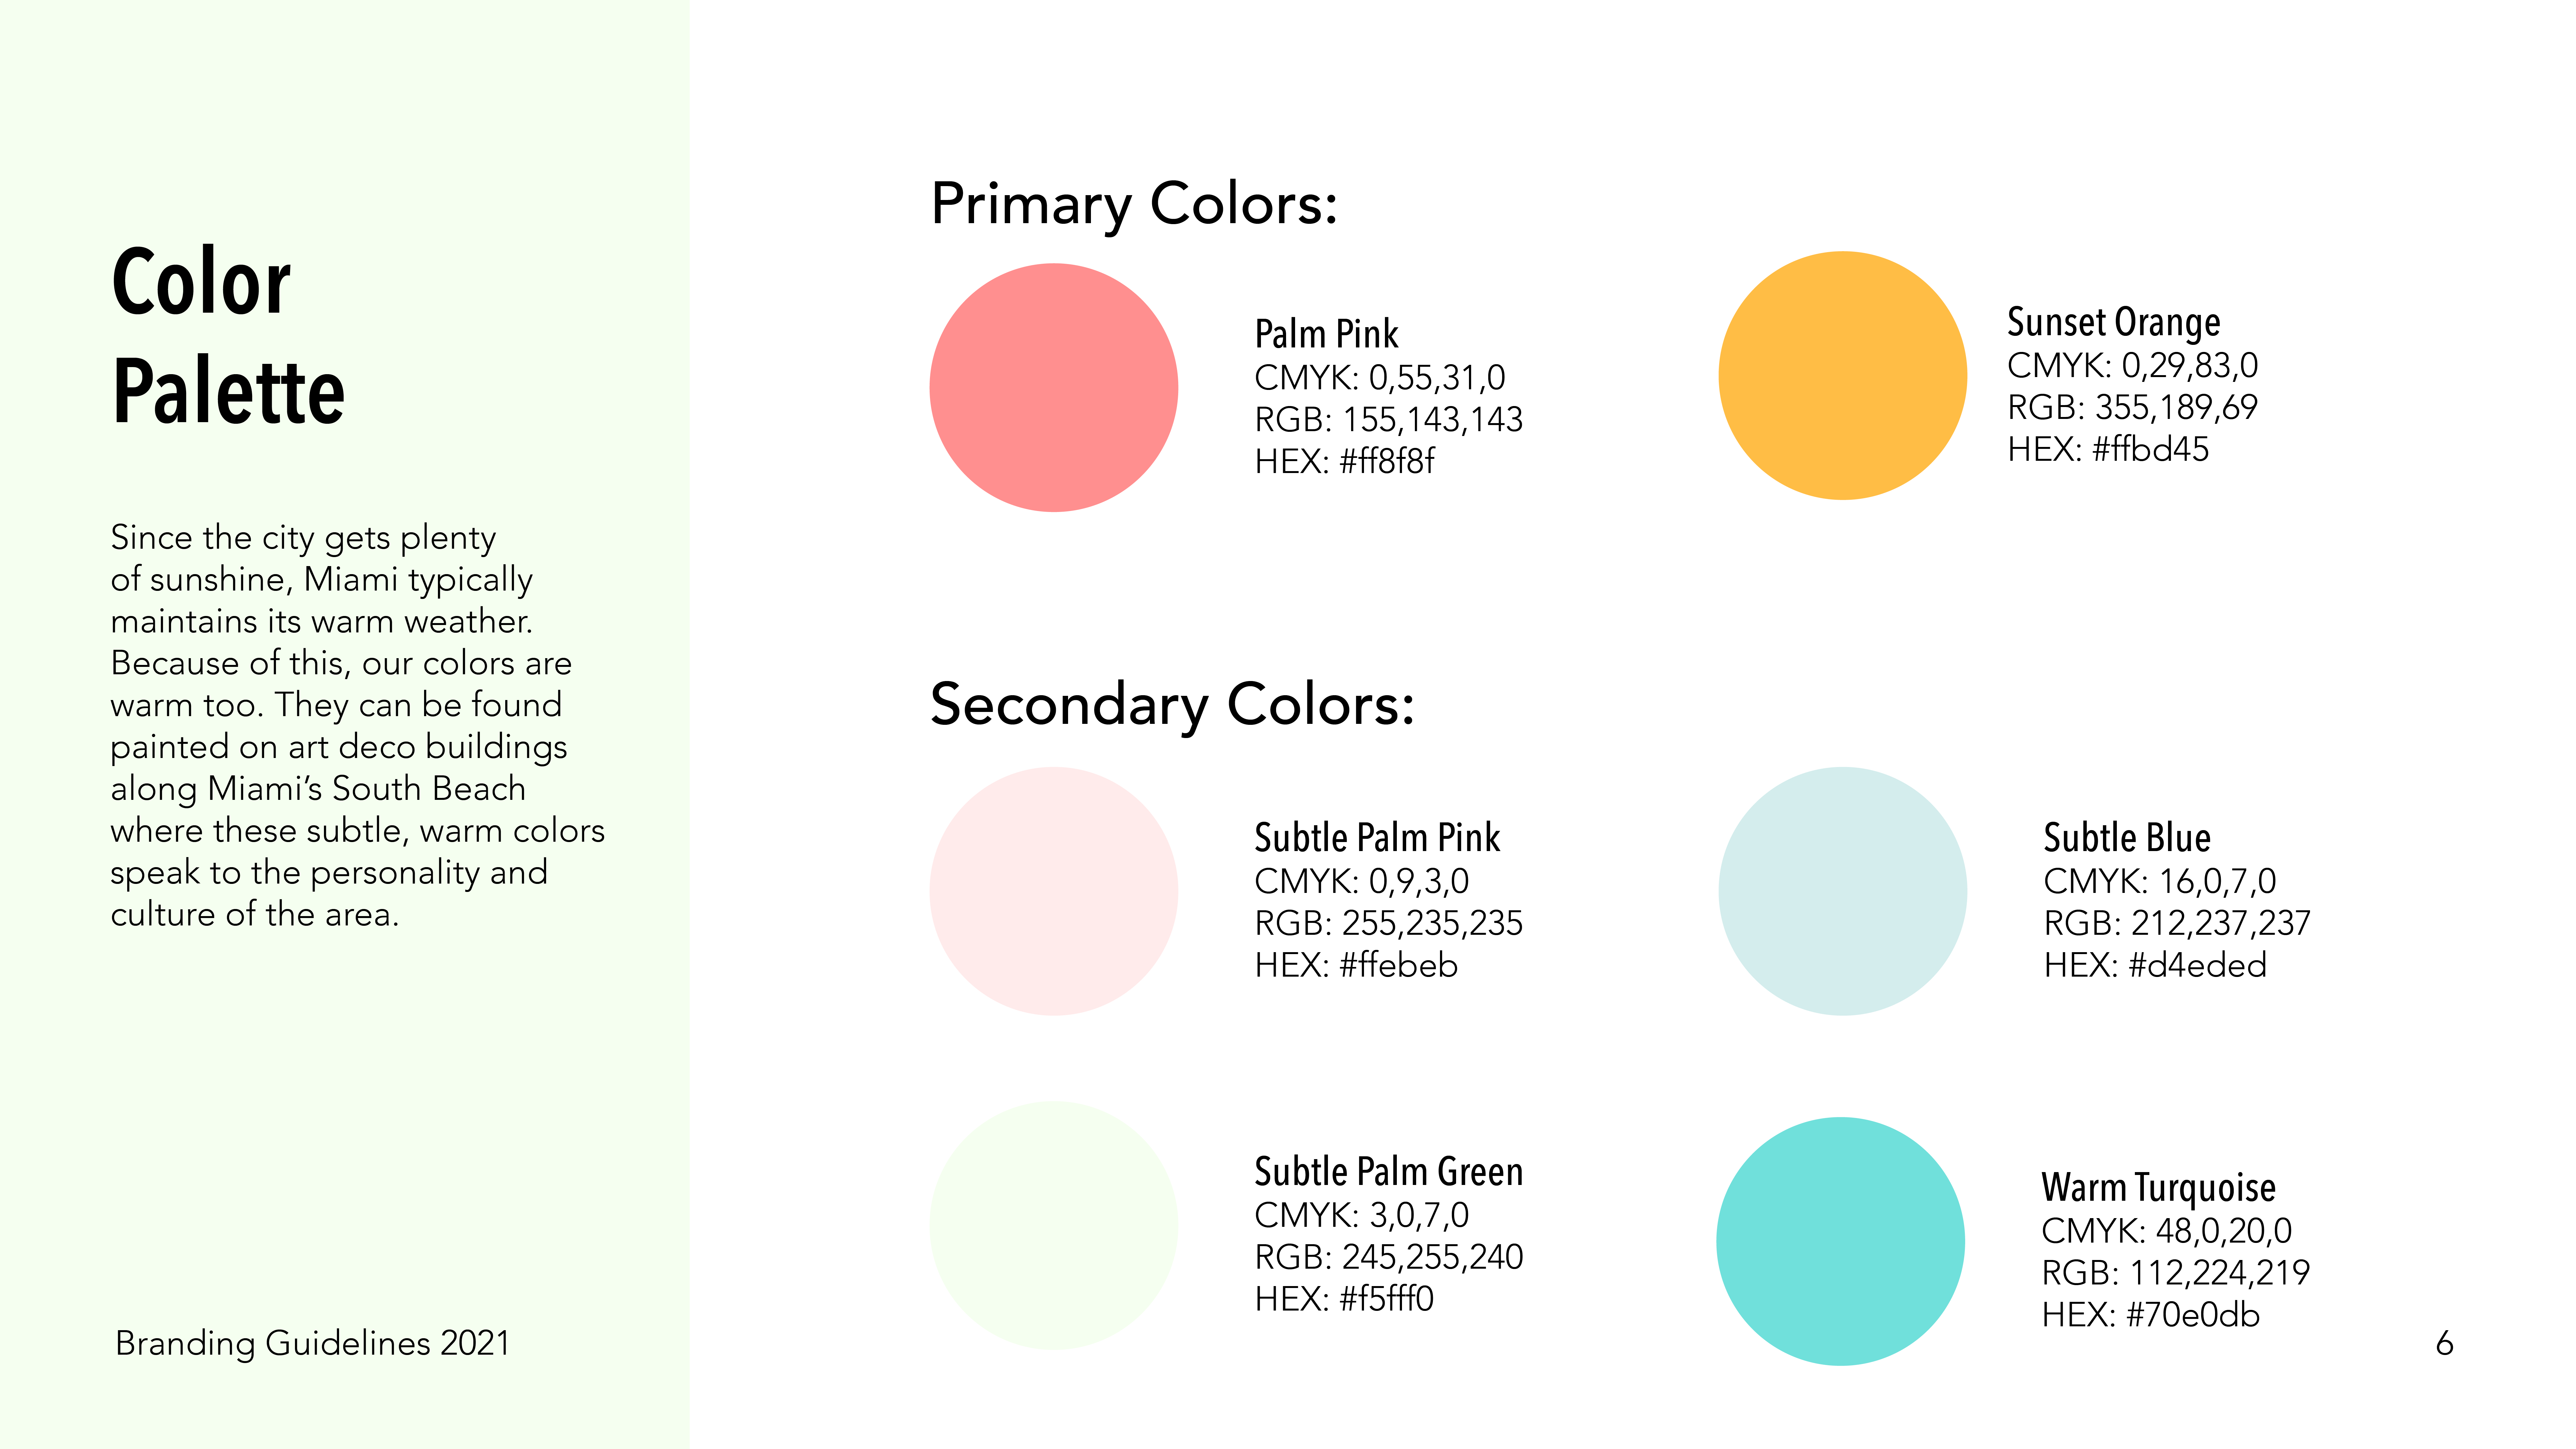Select the Warm Turquoise name label
2576x1449 pixels.
coord(2158,1188)
